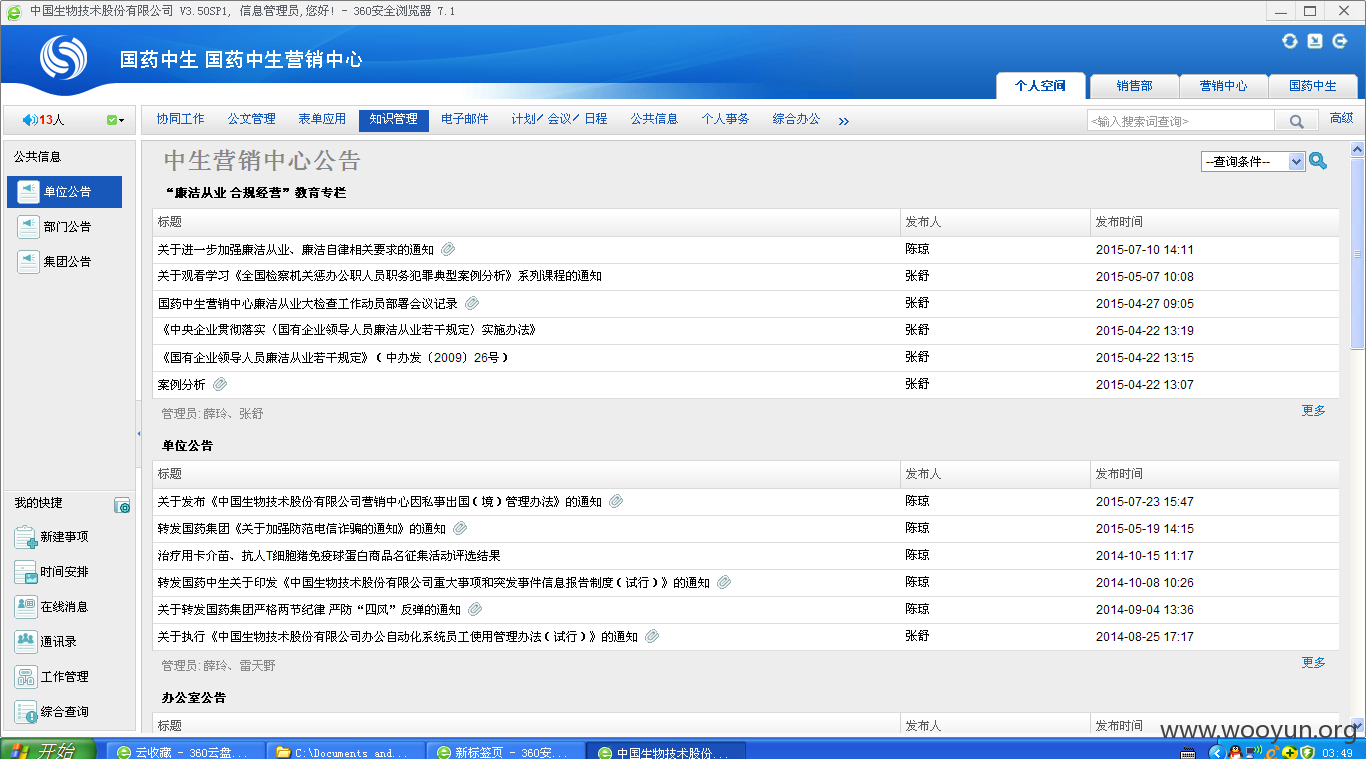The height and width of the screenshot is (759, 1366).
Task: Open the 公文管理 menu
Action: pyautogui.click(x=251, y=119)
